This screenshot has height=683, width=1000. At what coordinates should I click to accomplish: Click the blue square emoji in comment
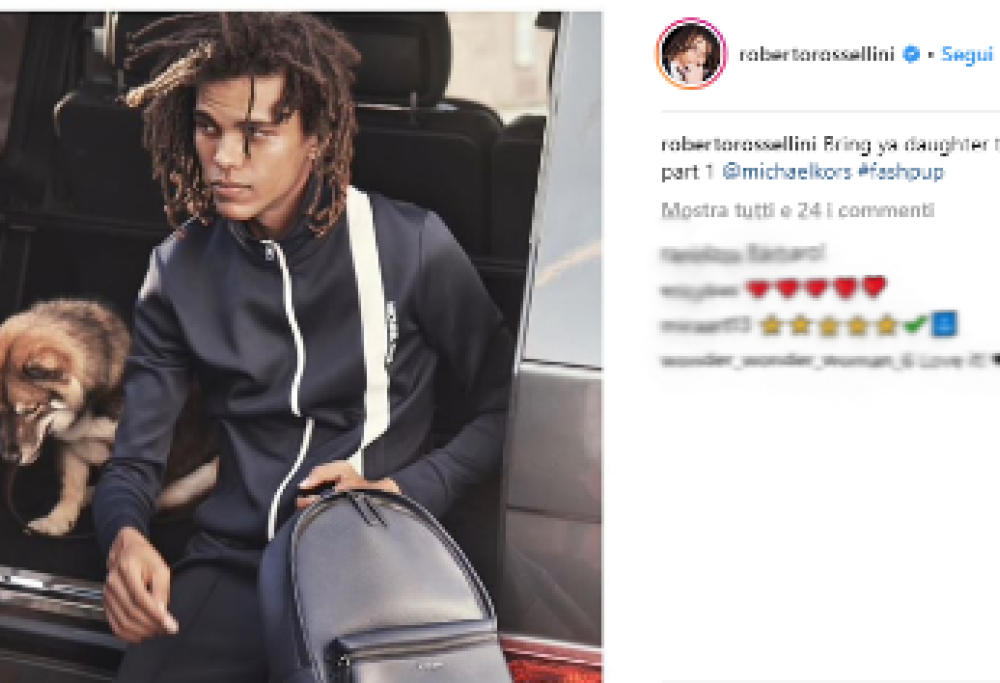pos(944,324)
